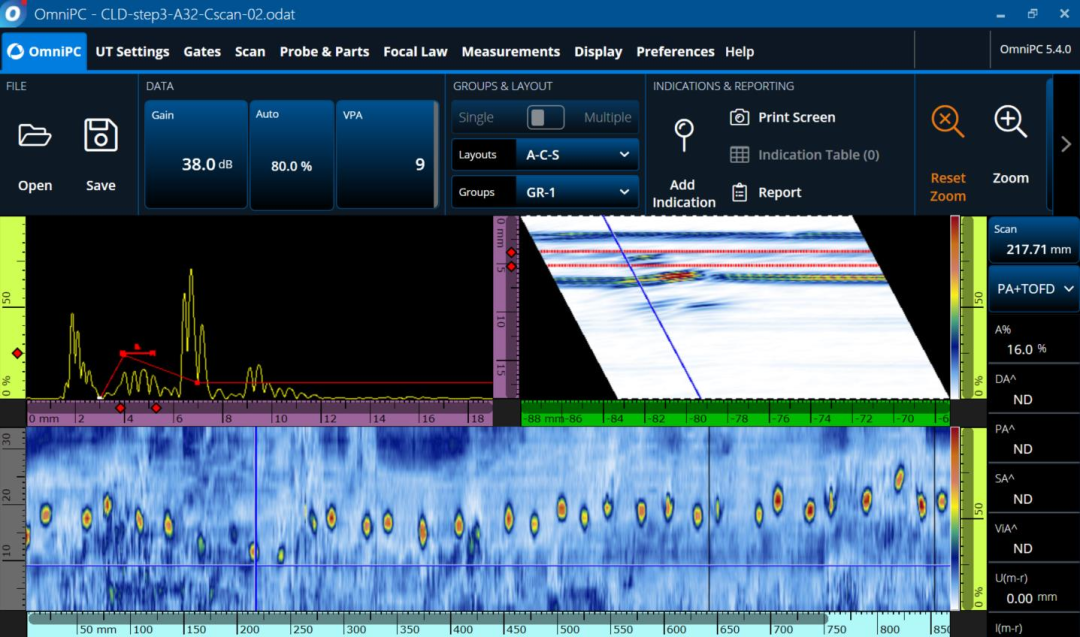Click the ViA^ ND reading
Viewport: 1080px width, 637px height.
1033,539
